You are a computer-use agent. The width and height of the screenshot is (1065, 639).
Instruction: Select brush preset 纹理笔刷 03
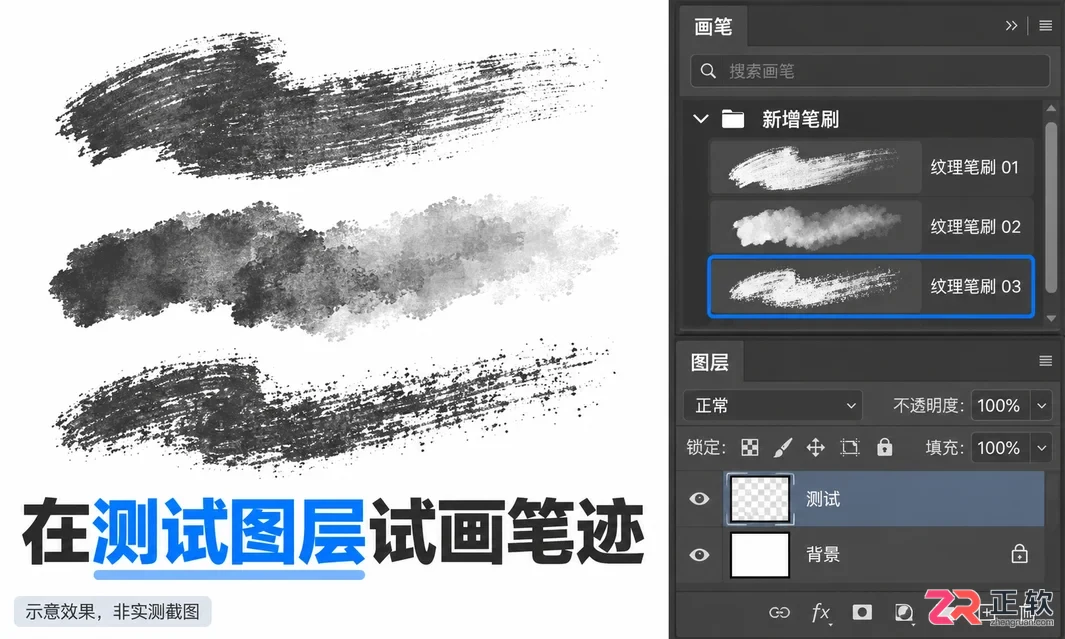(x=871, y=286)
